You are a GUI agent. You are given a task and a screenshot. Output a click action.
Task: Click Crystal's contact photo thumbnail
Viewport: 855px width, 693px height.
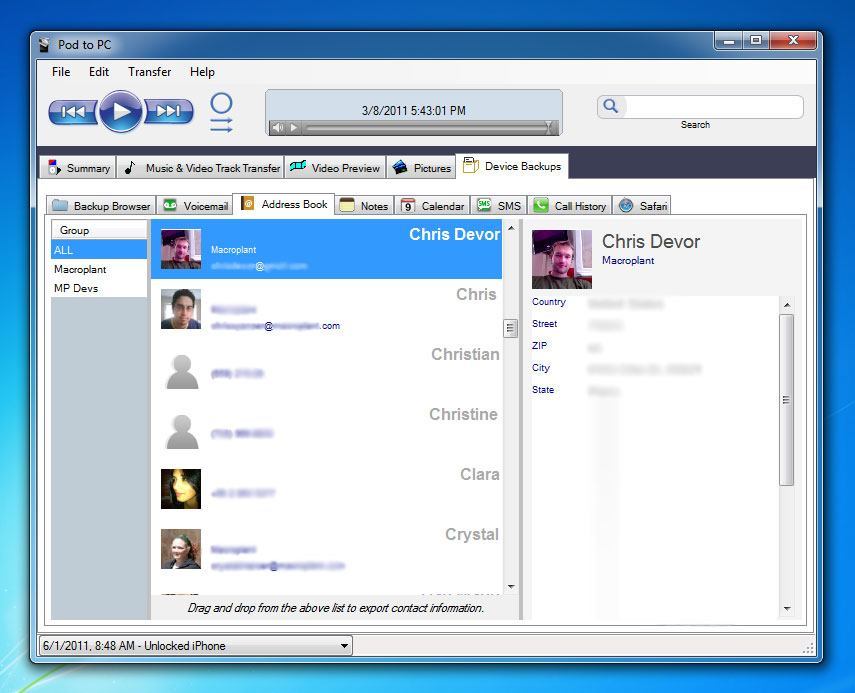pos(181,549)
